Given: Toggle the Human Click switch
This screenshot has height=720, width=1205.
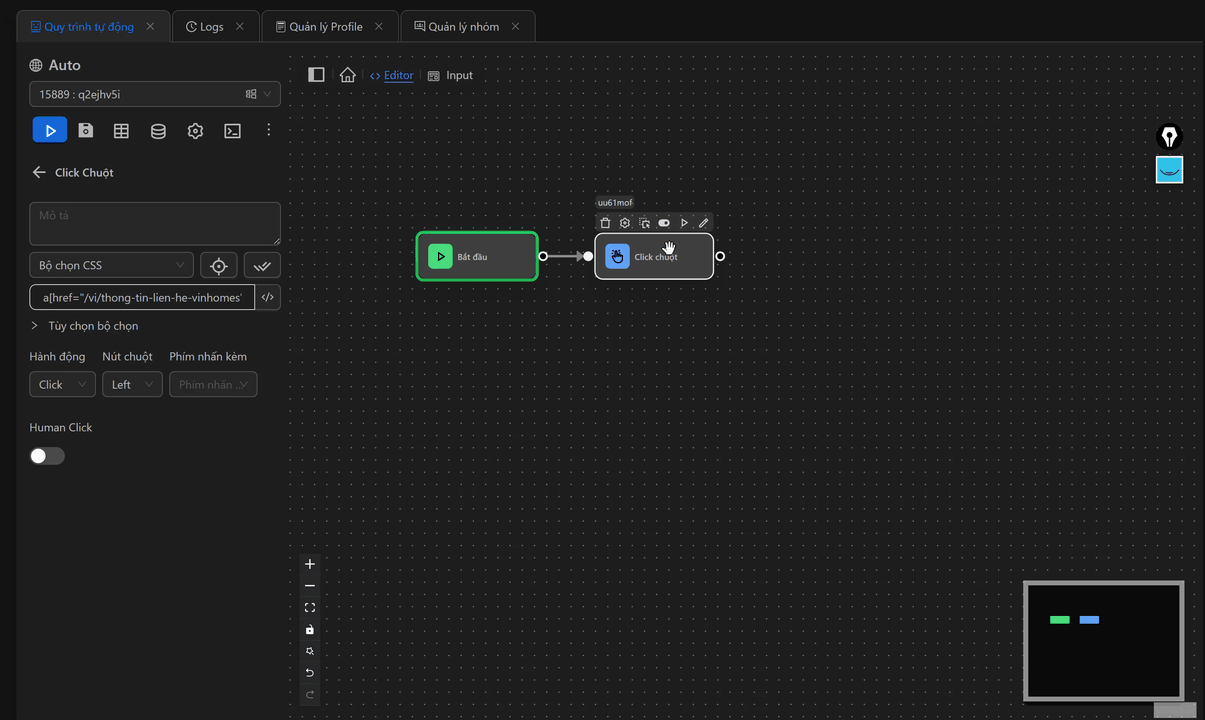Looking at the screenshot, I should [47, 456].
